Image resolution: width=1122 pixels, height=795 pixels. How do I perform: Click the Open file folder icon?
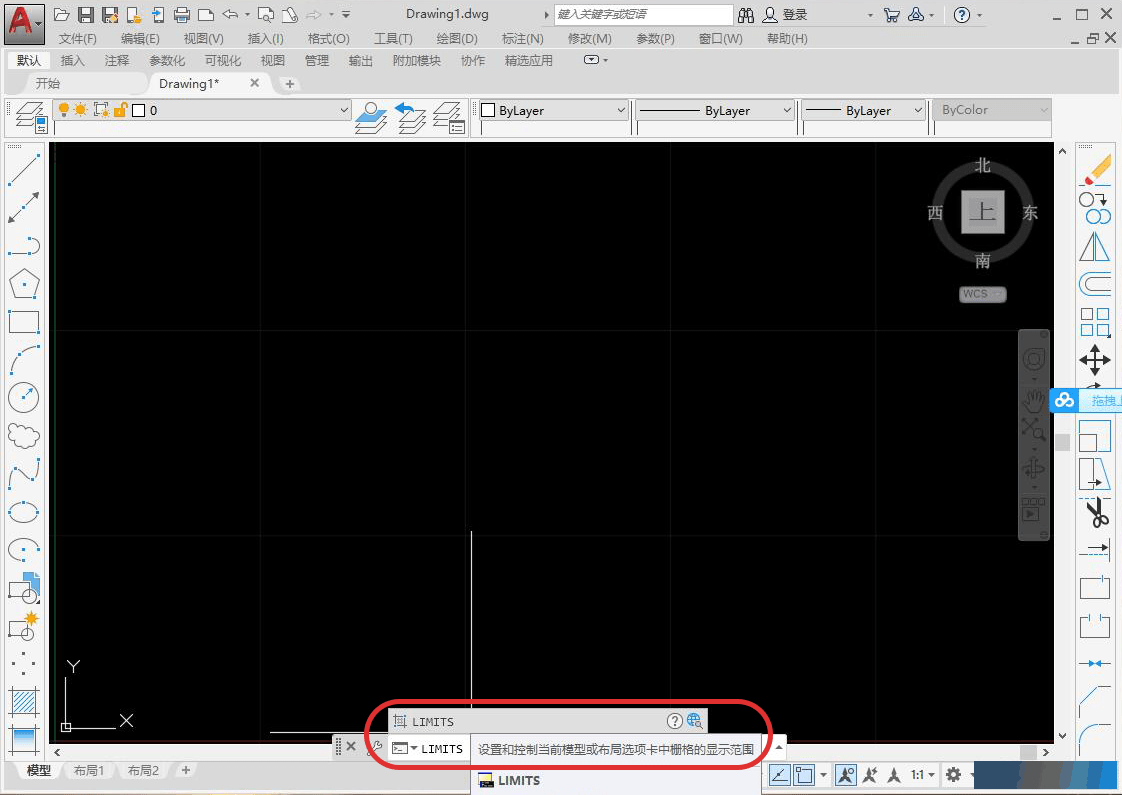tap(62, 14)
